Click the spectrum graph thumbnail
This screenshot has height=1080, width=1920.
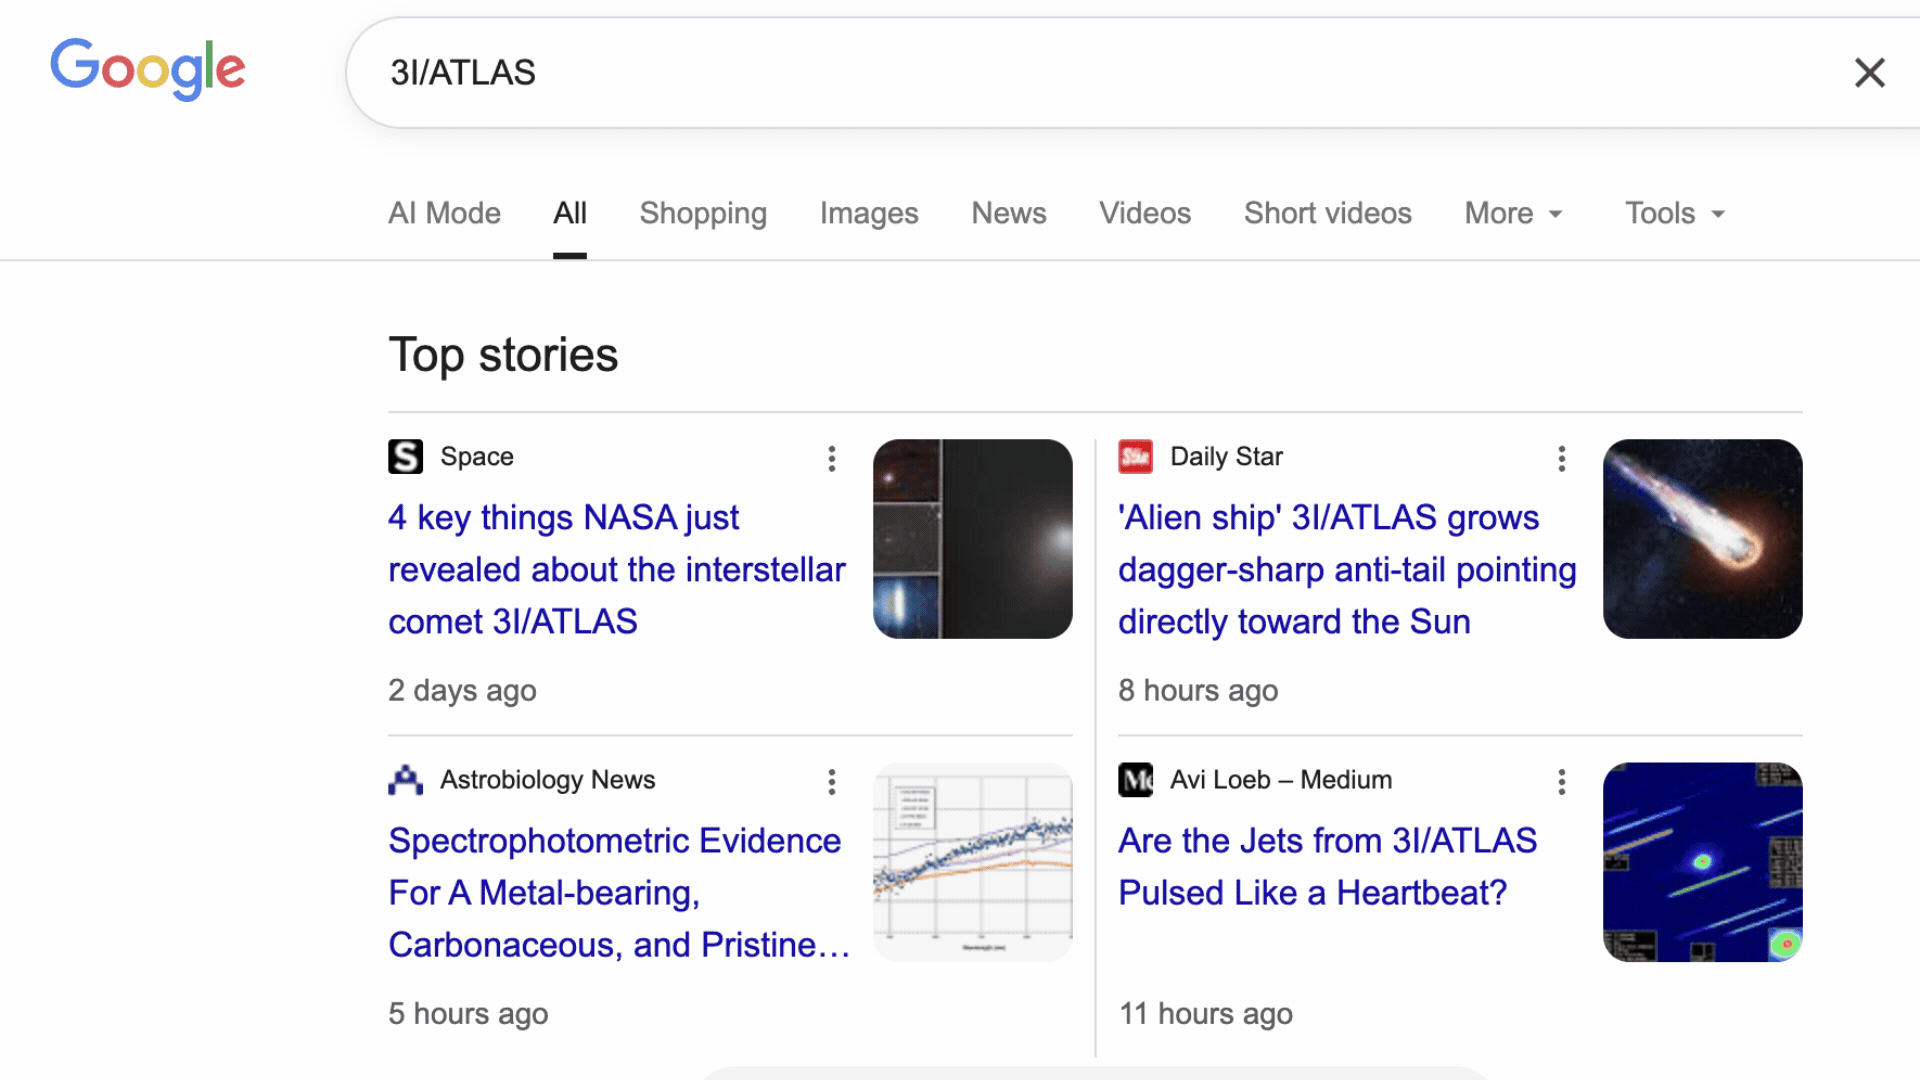pyautogui.click(x=972, y=862)
